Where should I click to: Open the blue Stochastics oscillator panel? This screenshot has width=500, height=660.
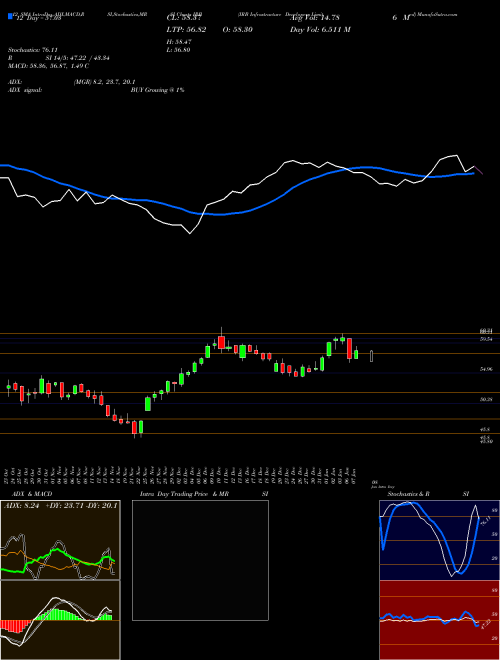point(439,540)
